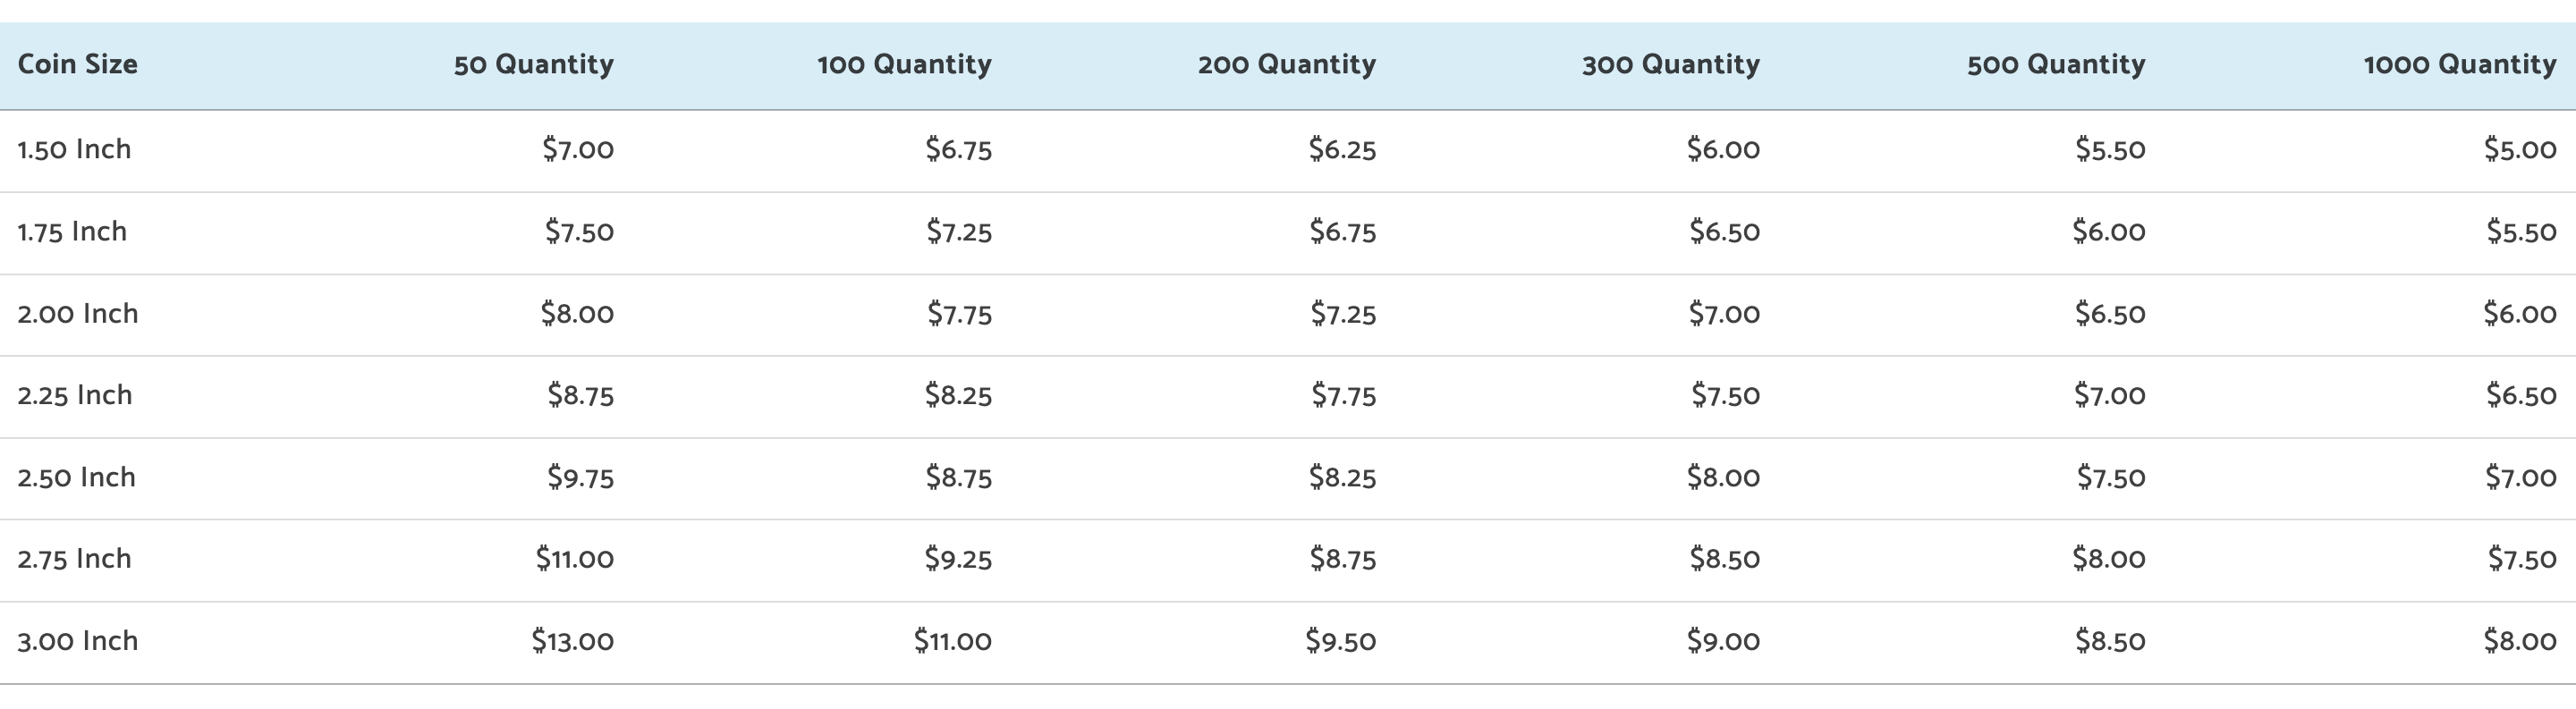Select the 2.00 Inch coin size

tap(78, 313)
